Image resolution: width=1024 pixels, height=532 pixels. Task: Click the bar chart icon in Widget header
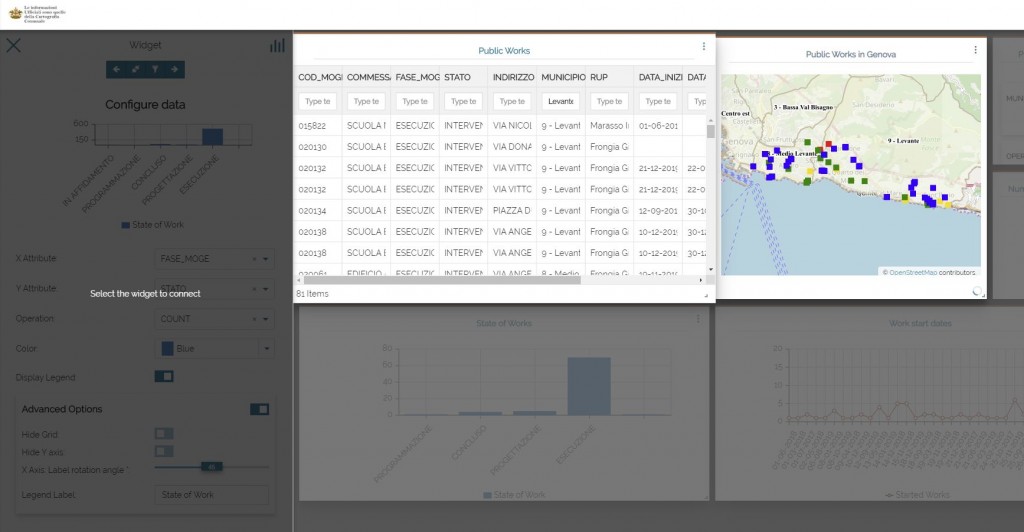click(277, 46)
